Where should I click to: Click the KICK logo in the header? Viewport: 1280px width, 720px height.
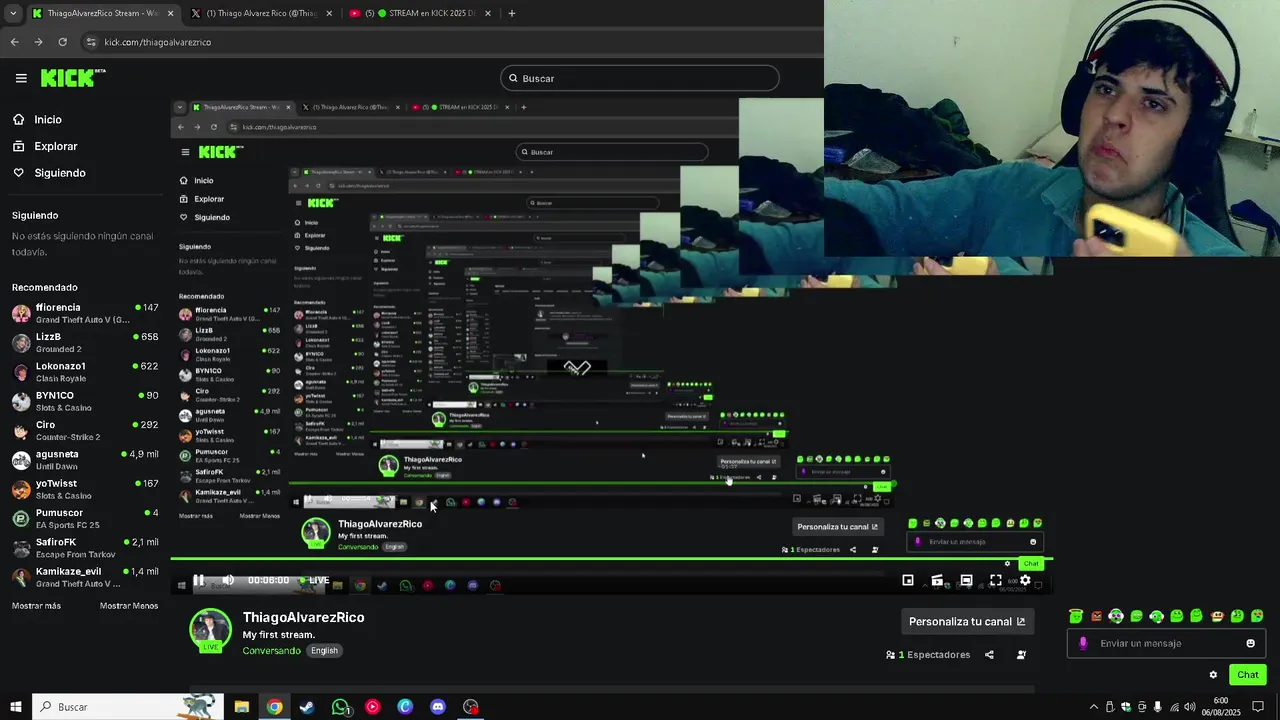(73, 78)
